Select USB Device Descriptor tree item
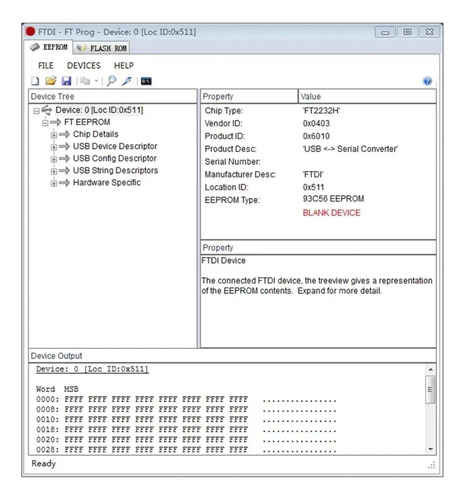Image resolution: width=465 pixels, height=500 pixels. (x=115, y=146)
